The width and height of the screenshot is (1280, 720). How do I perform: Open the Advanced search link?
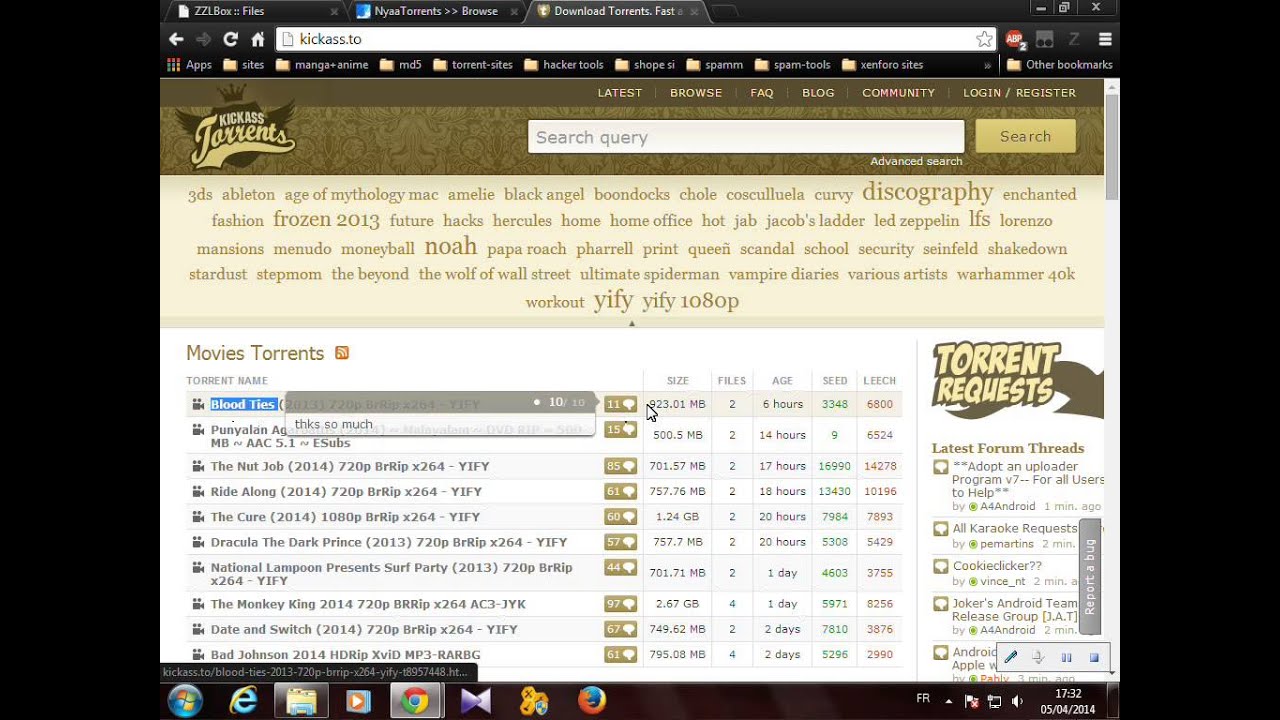pos(916,161)
